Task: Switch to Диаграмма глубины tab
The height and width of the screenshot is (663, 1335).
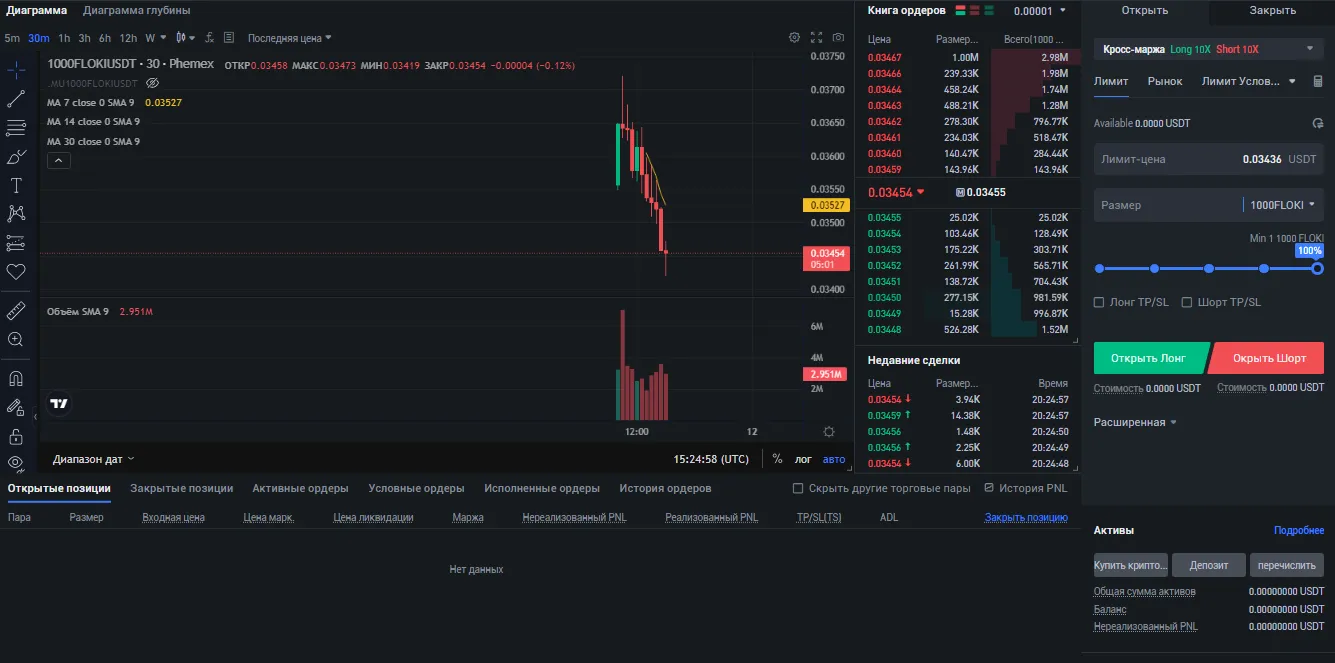Action: [x=137, y=10]
